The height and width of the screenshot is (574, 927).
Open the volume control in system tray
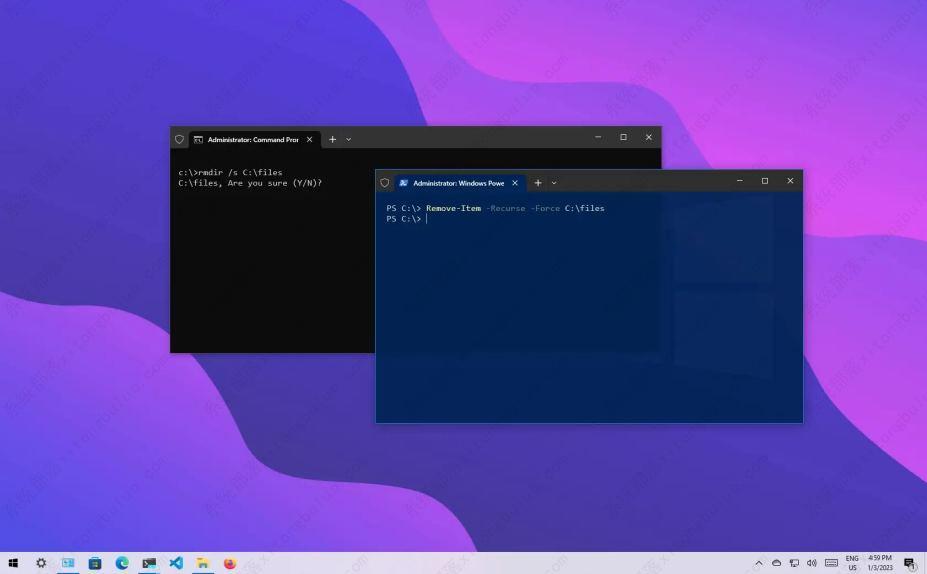(811, 563)
